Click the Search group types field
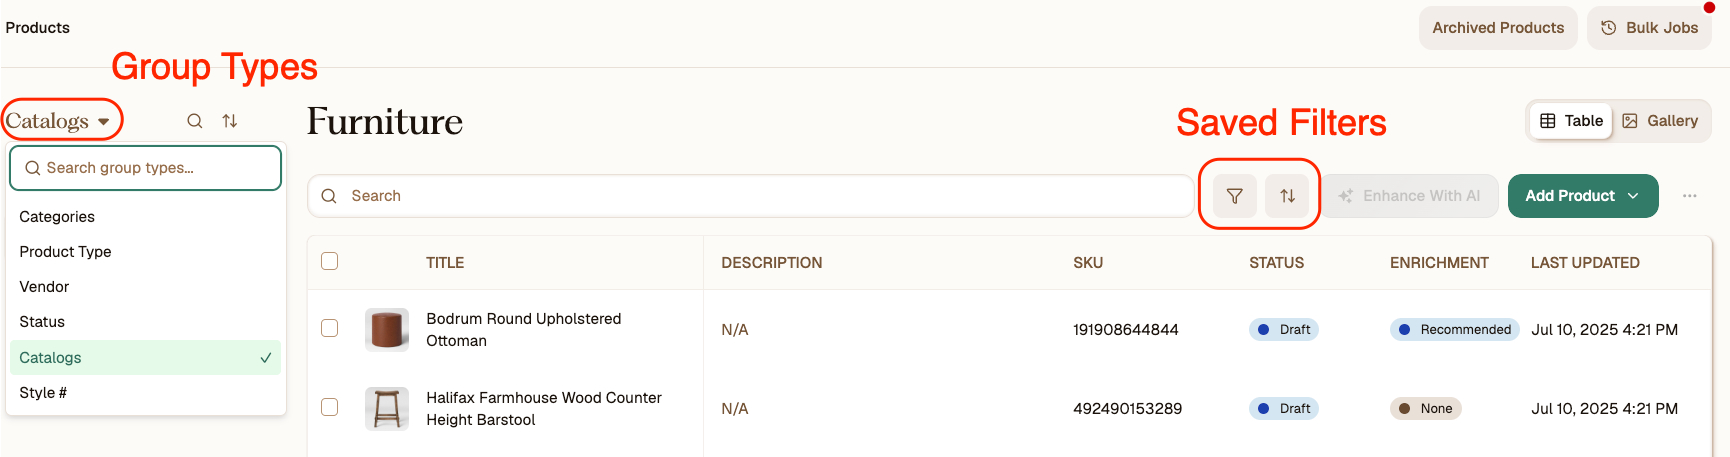1730x457 pixels. (x=146, y=168)
